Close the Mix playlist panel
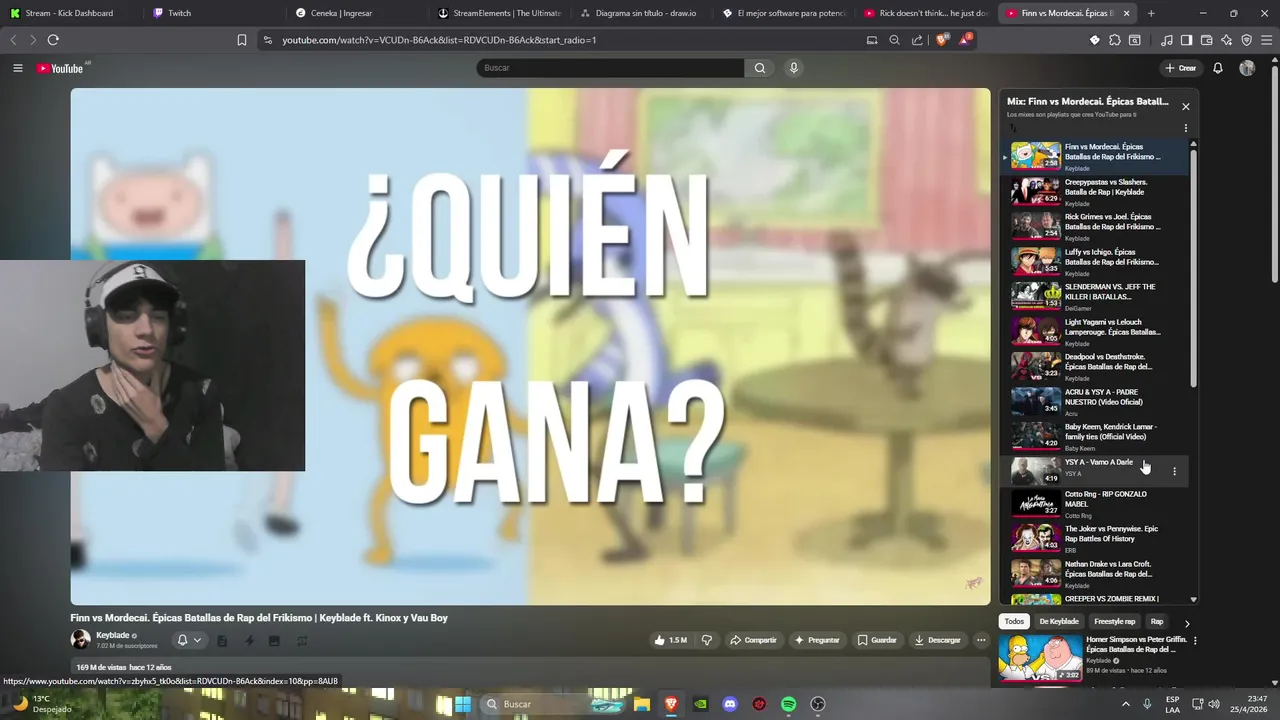Image resolution: width=1280 pixels, height=720 pixels. (x=1186, y=106)
